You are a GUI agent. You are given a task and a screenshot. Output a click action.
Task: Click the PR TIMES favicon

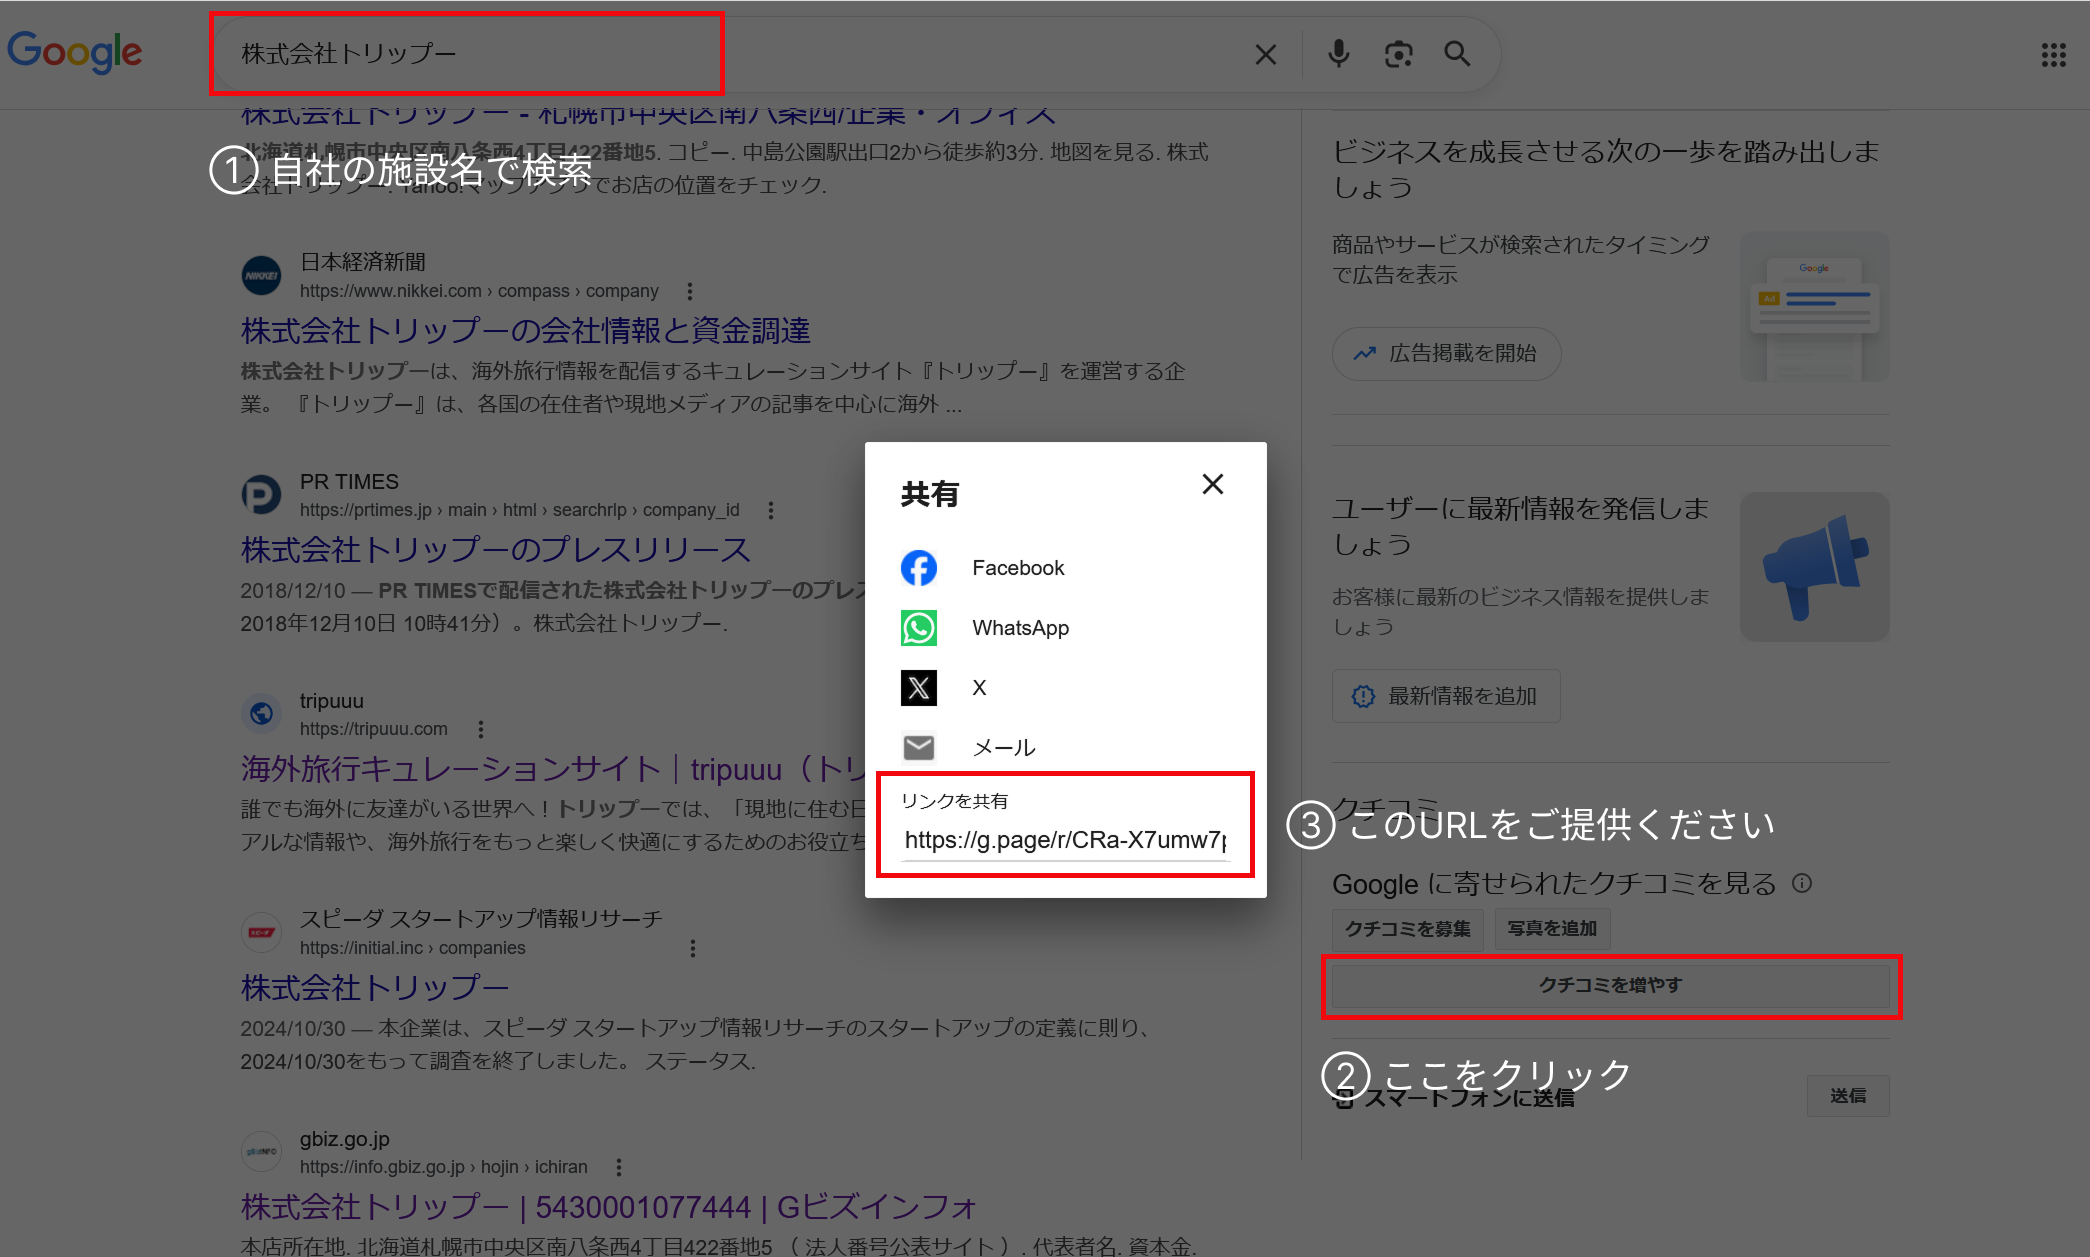[261, 495]
